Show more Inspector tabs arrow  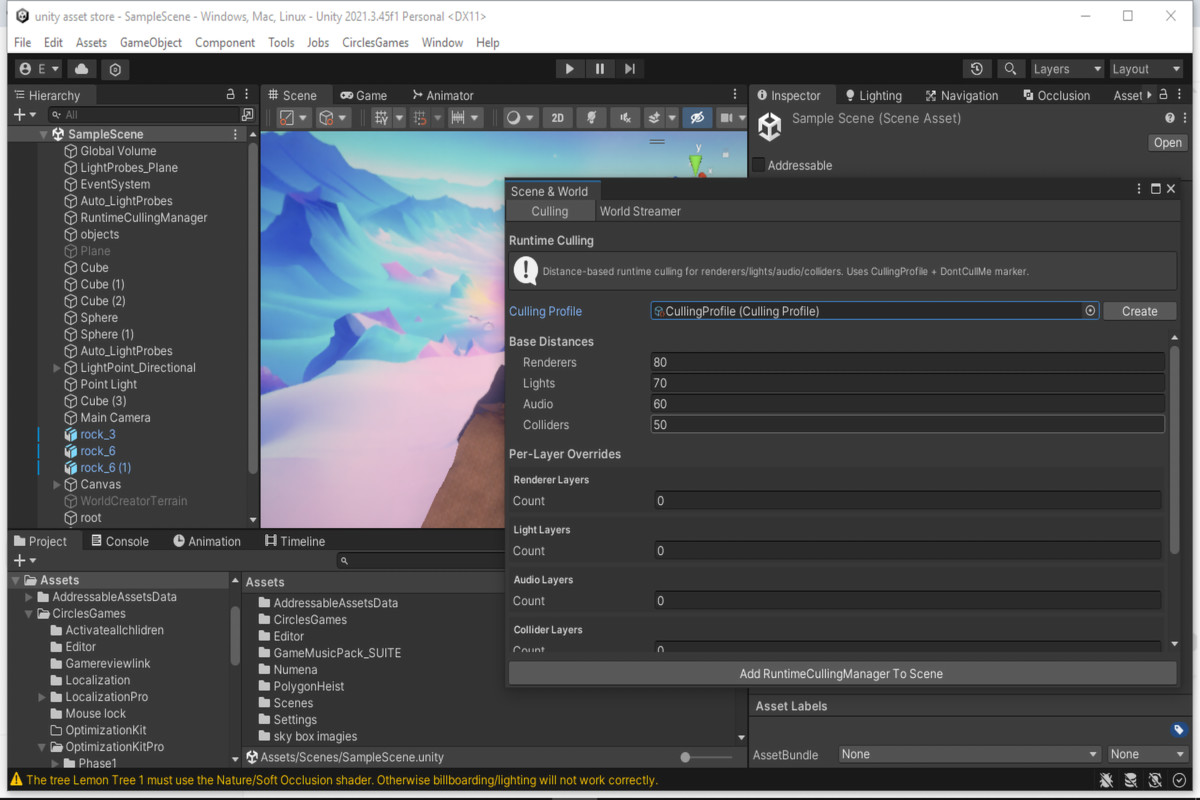[x=1149, y=95]
